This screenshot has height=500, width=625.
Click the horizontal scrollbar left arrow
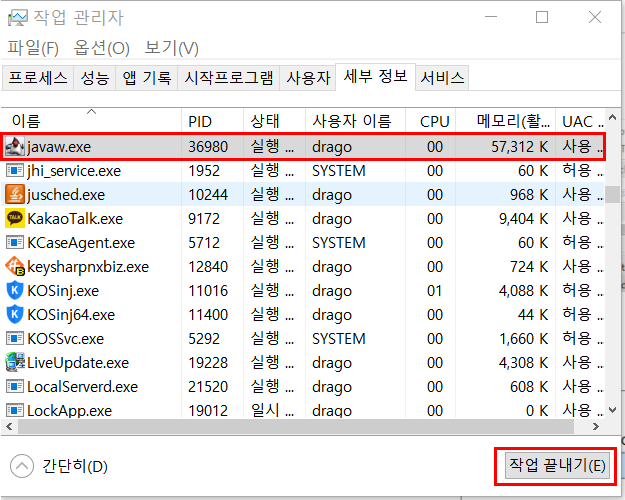tap(10, 426)
